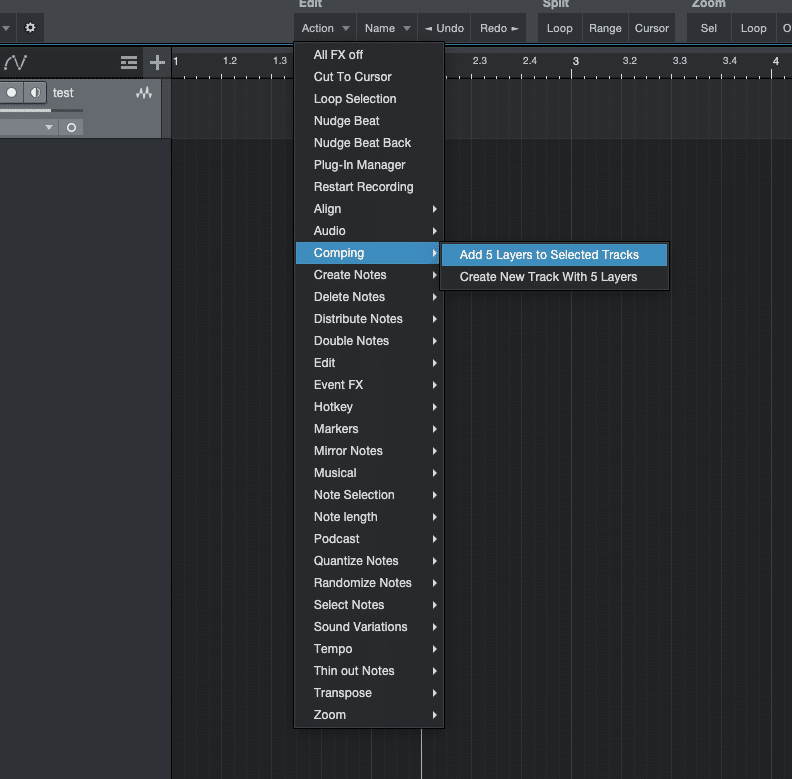The image size is (792, 779).
Task: Click the Zoom Sel button
Action: (x=709, y=28)
